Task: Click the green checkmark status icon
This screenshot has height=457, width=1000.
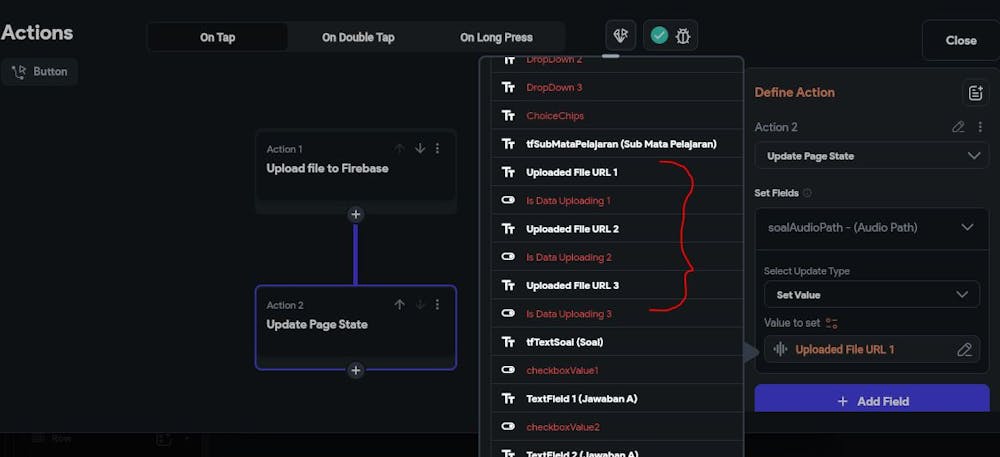Action: [x=659, y=36]
